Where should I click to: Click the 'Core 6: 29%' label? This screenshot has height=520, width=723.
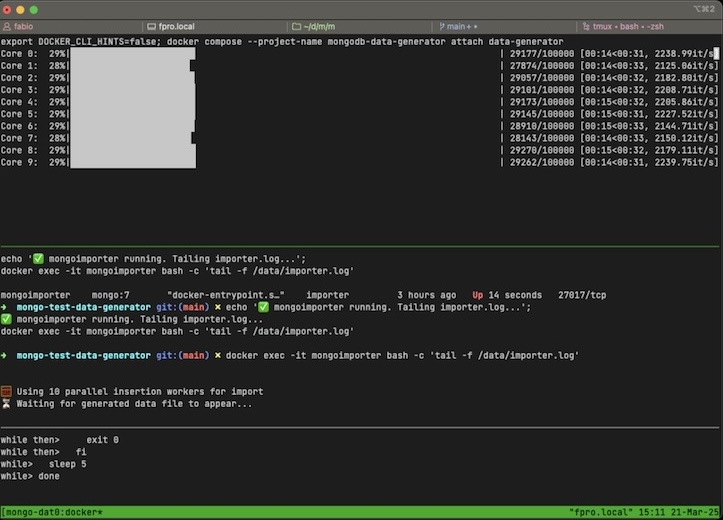click(33, 126)
